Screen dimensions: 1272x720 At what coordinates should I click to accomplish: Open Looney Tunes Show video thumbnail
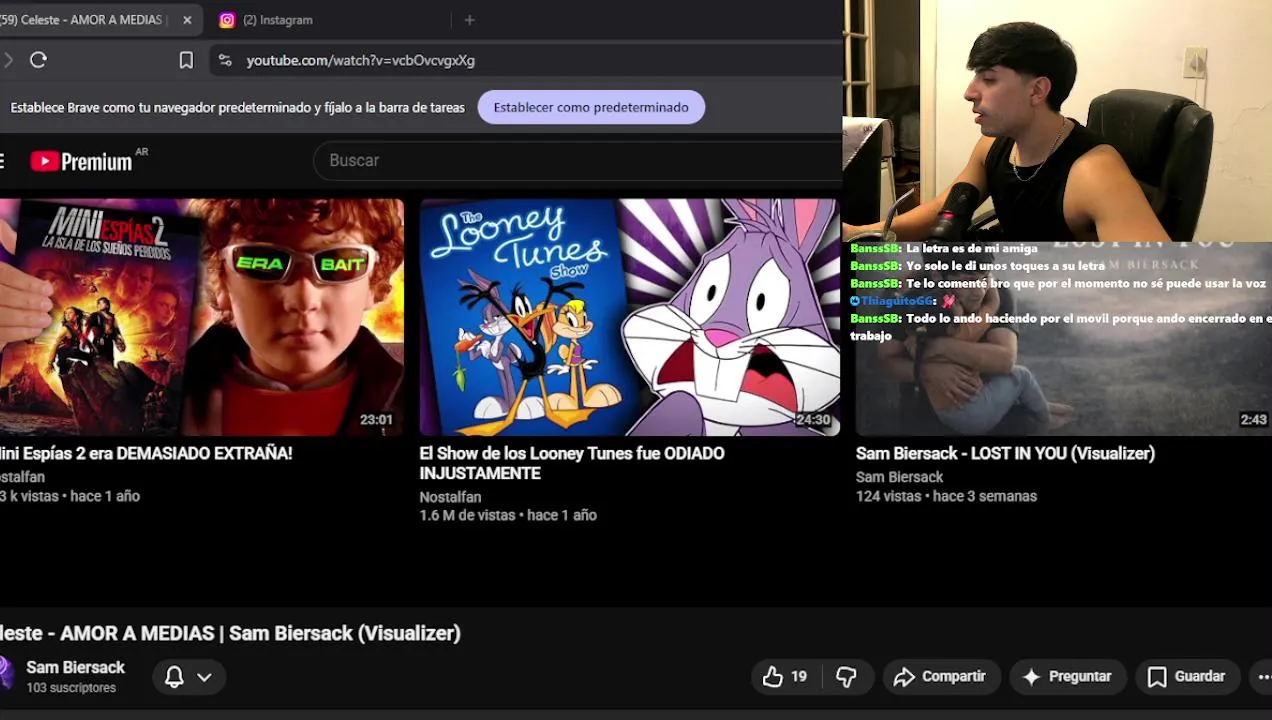pos(630,317)
